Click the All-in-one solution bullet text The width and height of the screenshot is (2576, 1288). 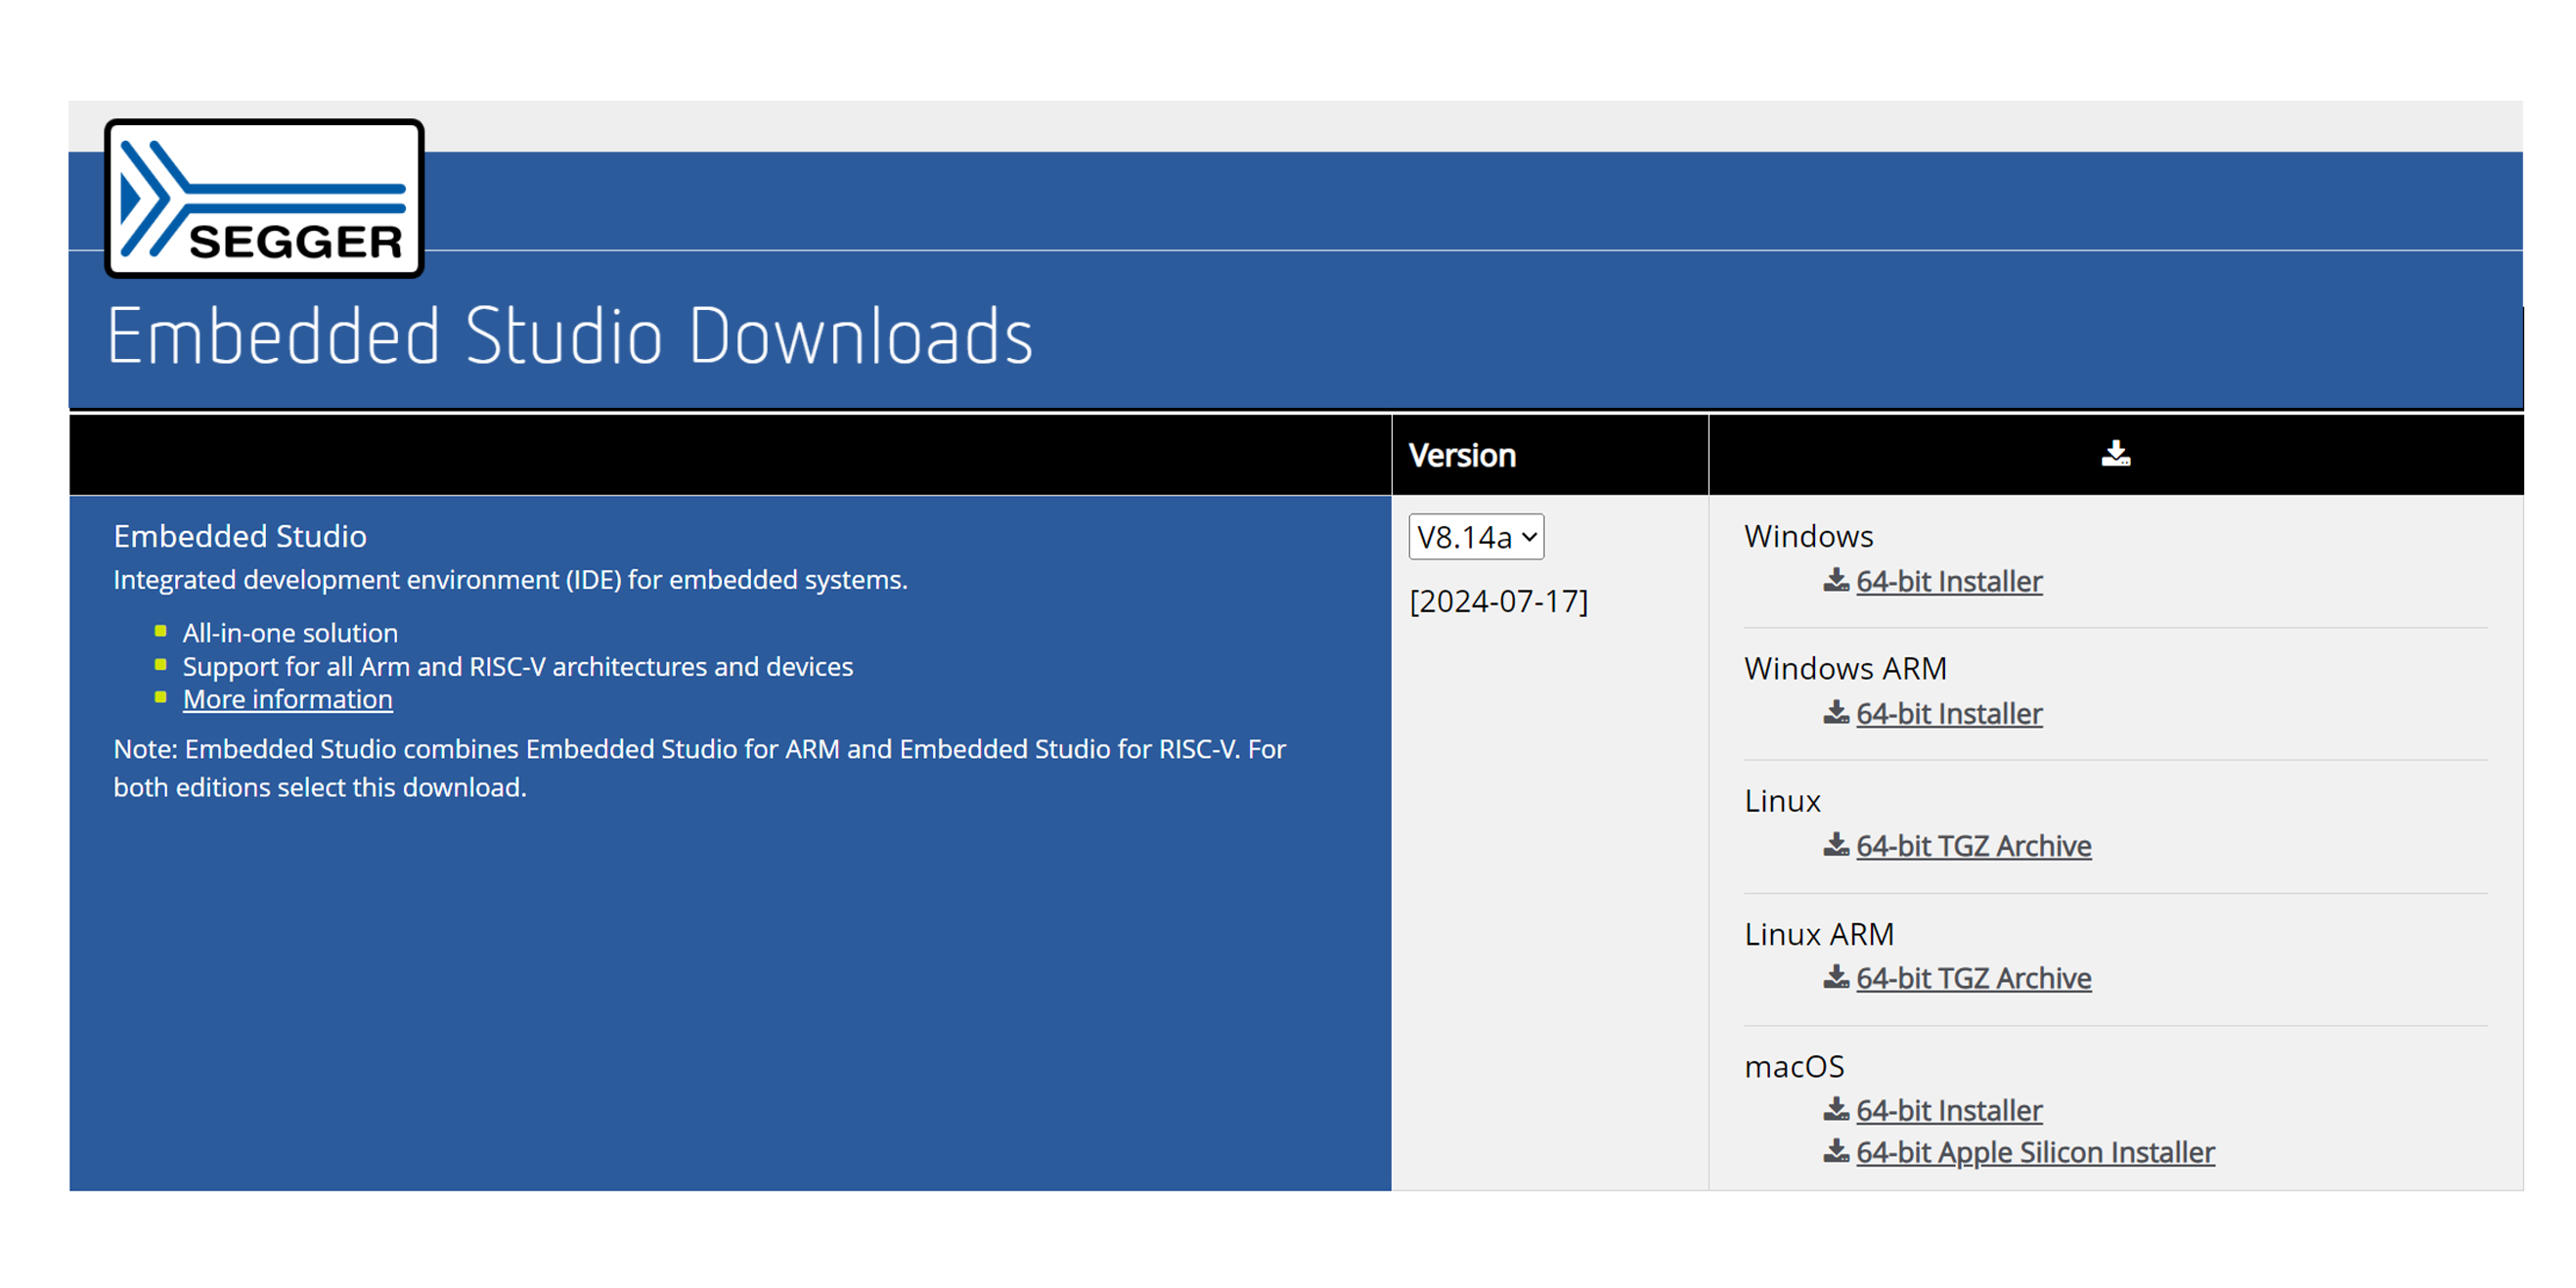pos(290,633)
